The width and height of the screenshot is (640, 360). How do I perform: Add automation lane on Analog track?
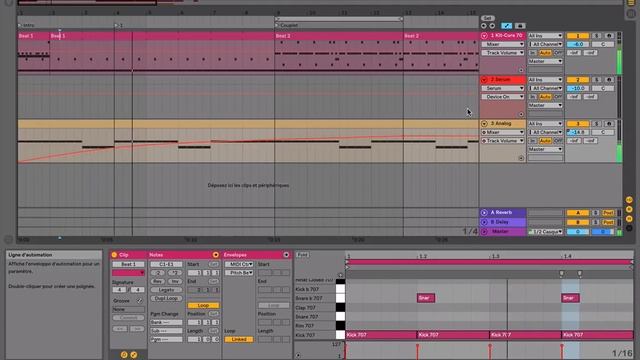[x=521, y=158]
